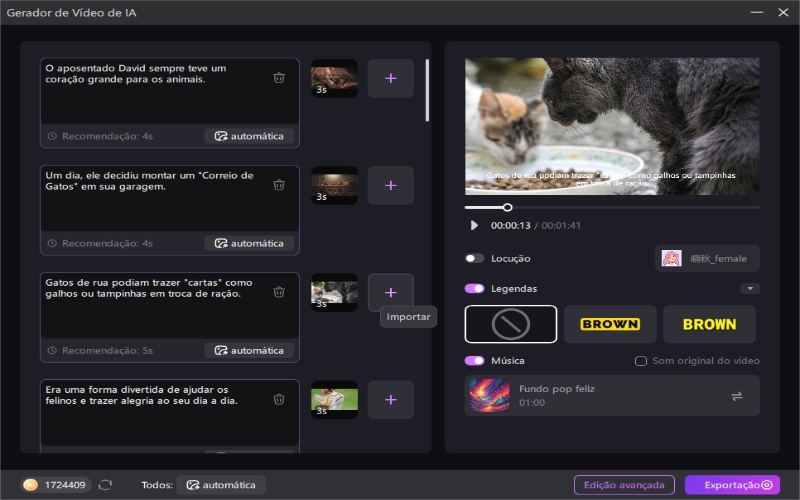This screenshot has height=500, width=800.
Task: Import media for the 'Correio de Gatos' scene
Action: tap(391, 185)
